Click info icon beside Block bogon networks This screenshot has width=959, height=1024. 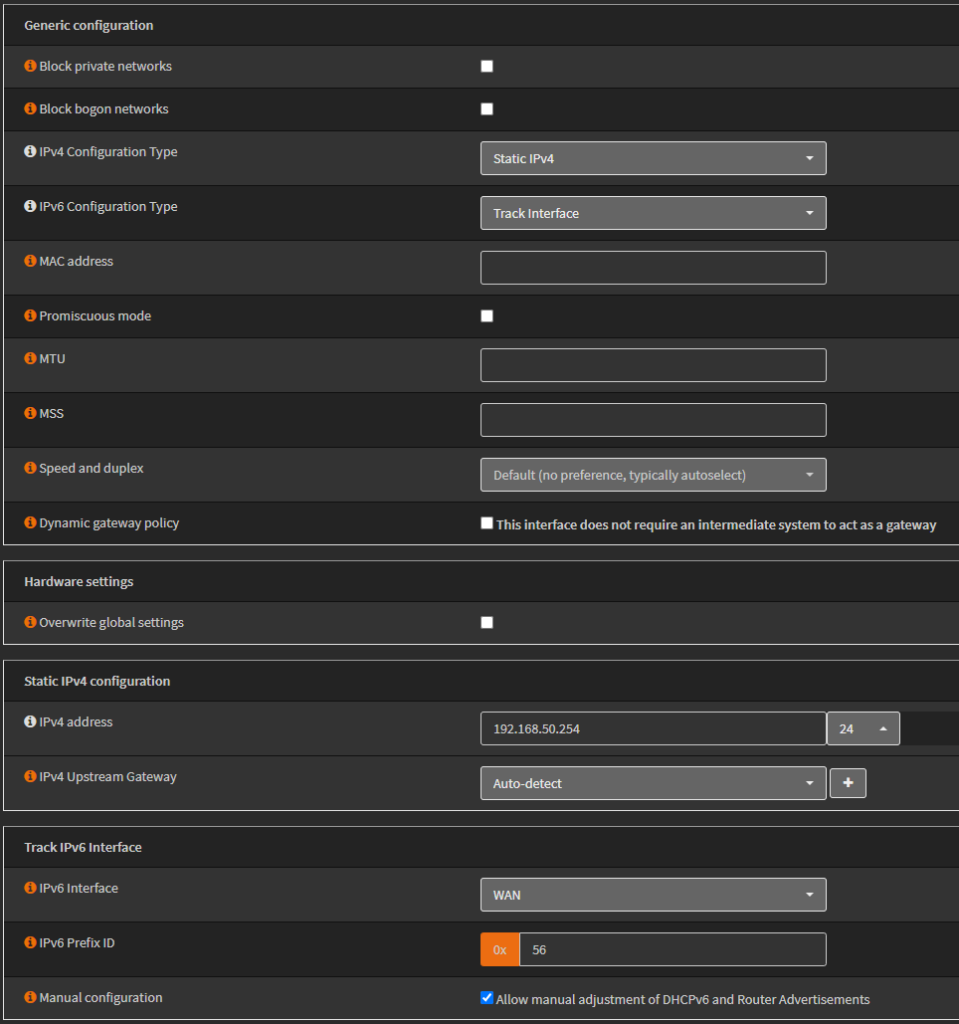pos(30,110)
